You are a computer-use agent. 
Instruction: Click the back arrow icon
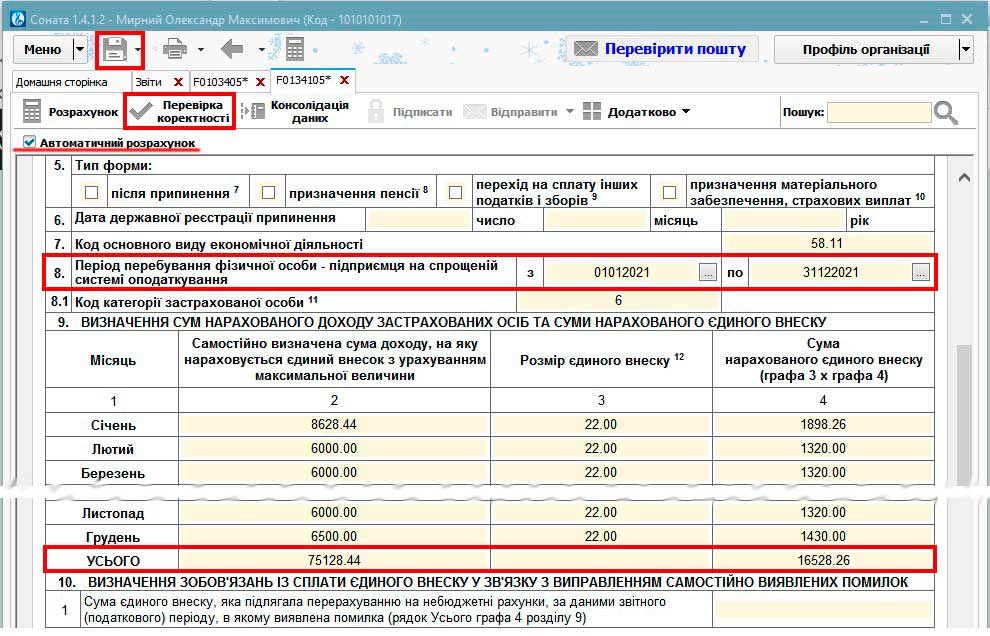tap(232, 49)
